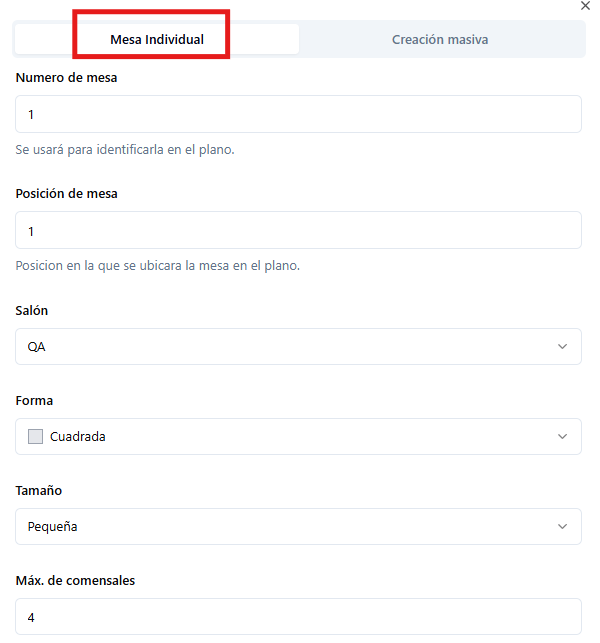This screenshot has height=643, width=600.
Task: Focus the Posición de mesa input field
Action: pyautogui.click(x=298, y=231)
